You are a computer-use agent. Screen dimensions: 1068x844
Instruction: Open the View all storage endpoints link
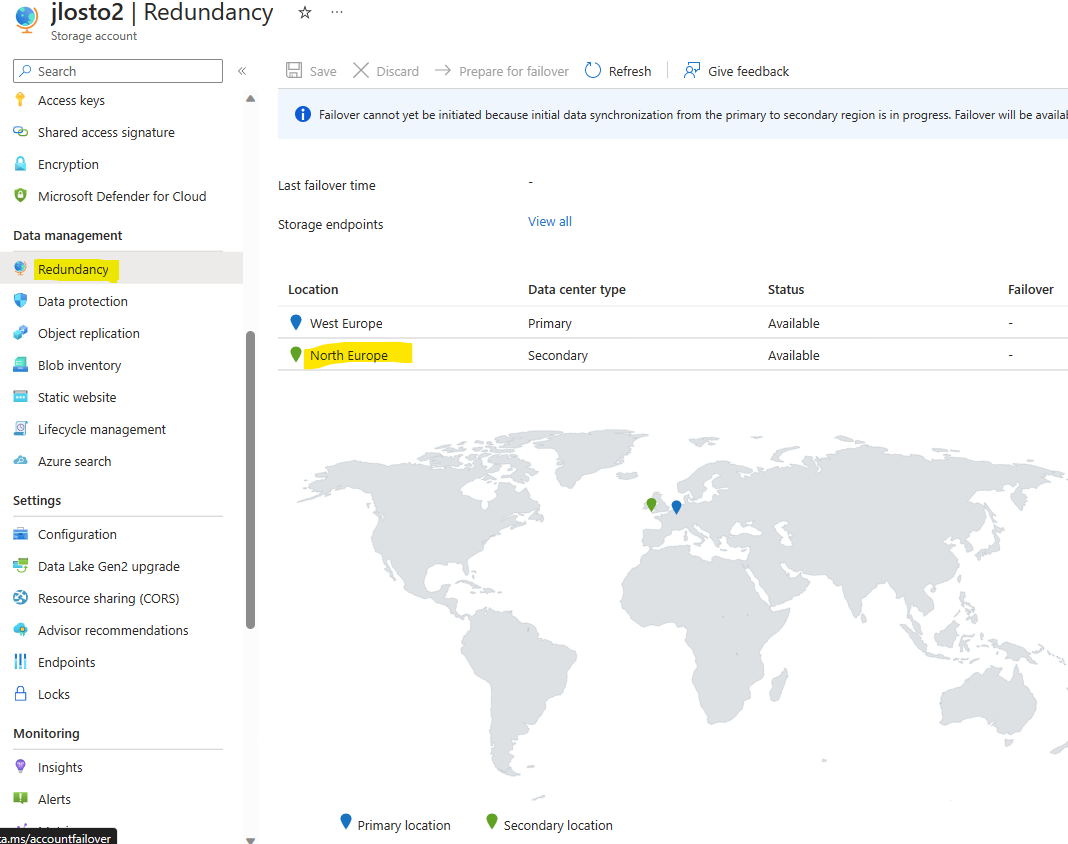(550, 221)
